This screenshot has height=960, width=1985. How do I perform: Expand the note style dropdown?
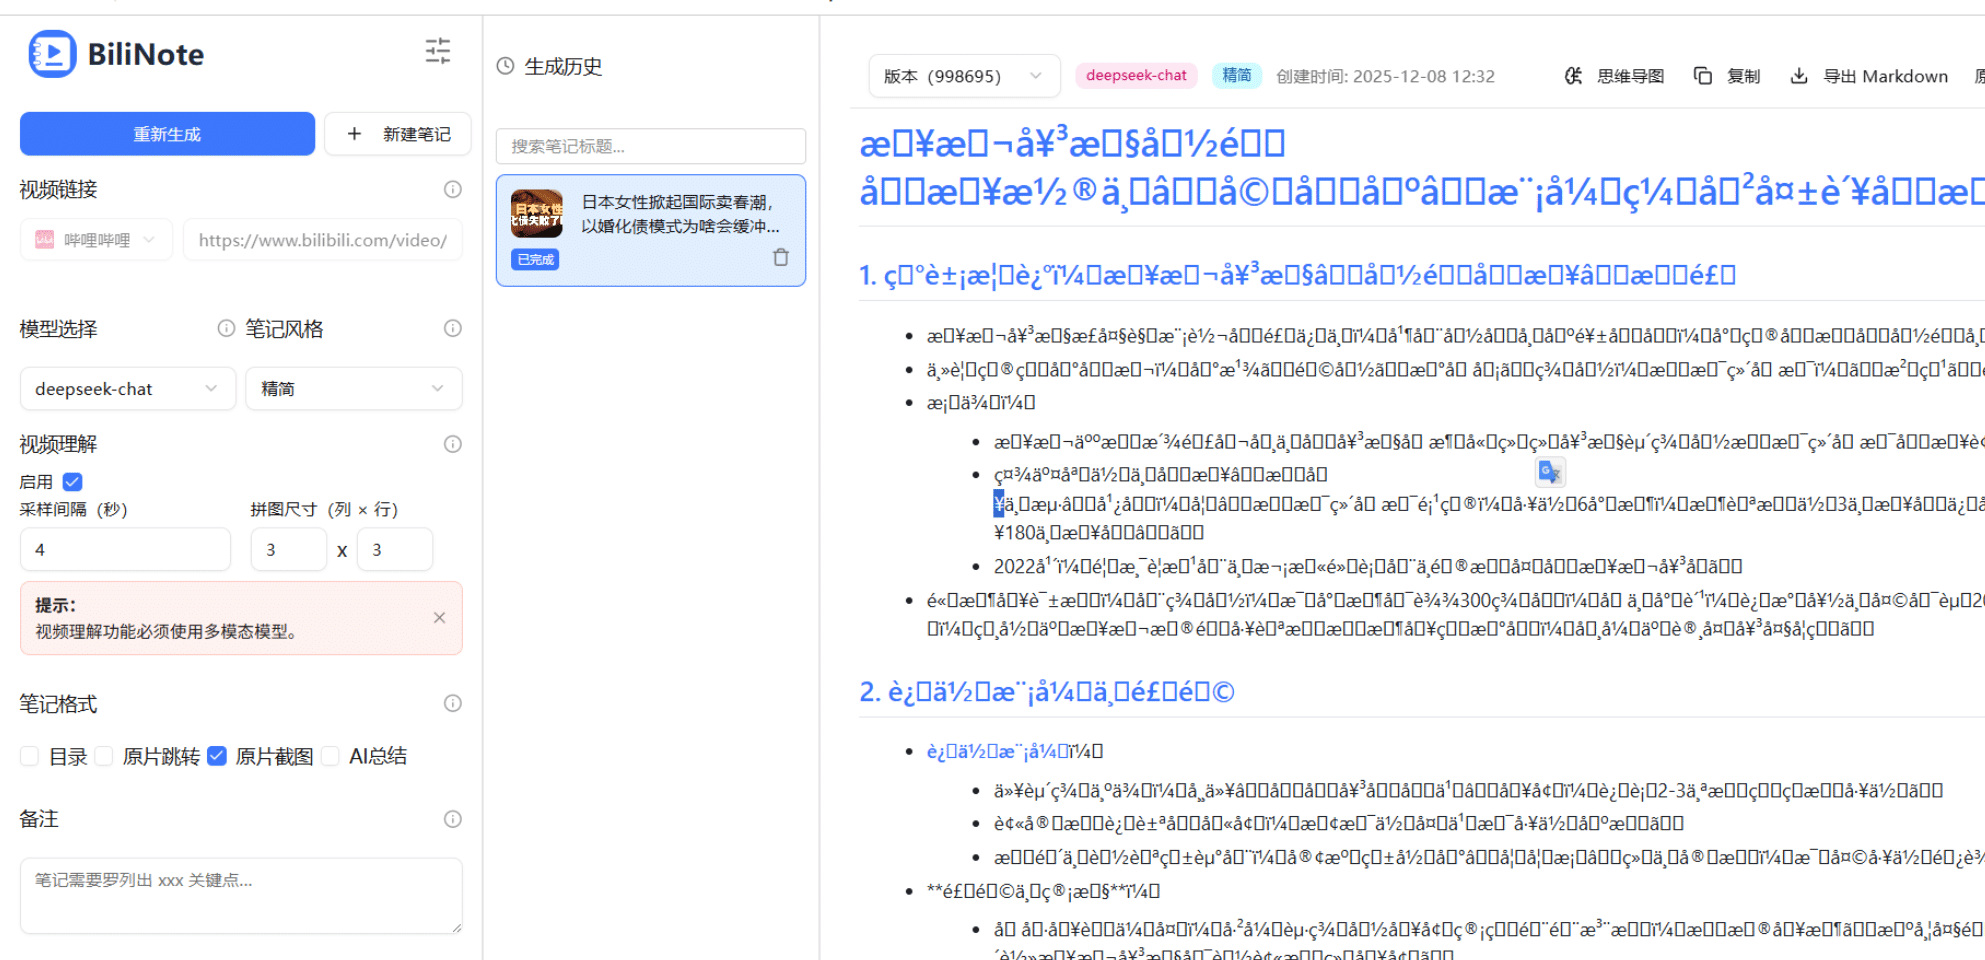[x=353, y=389]
